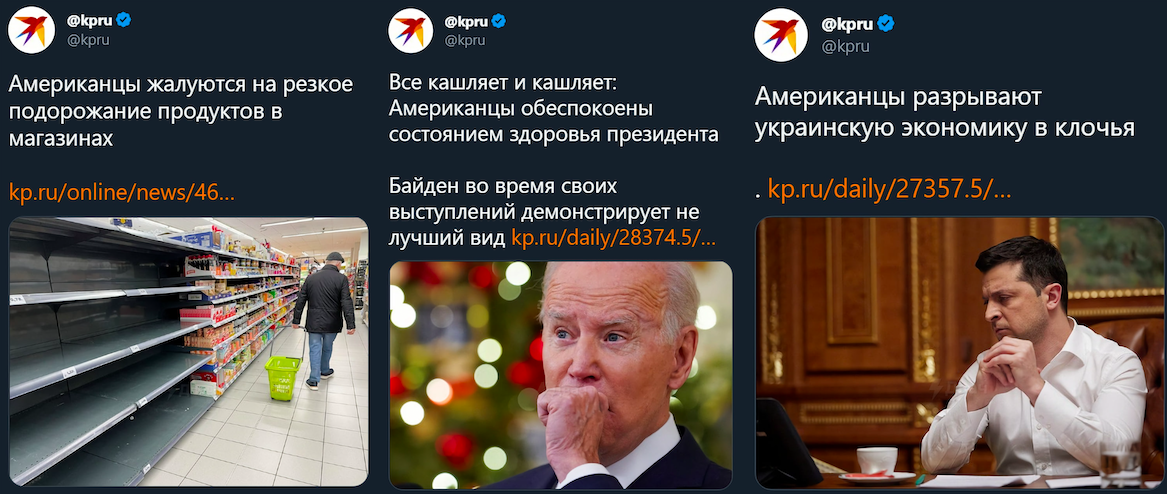This screenshot has height=494, width=1167.
Task: Open the kp.ru/online/news/46... link
Action: [x=122, y=193]
